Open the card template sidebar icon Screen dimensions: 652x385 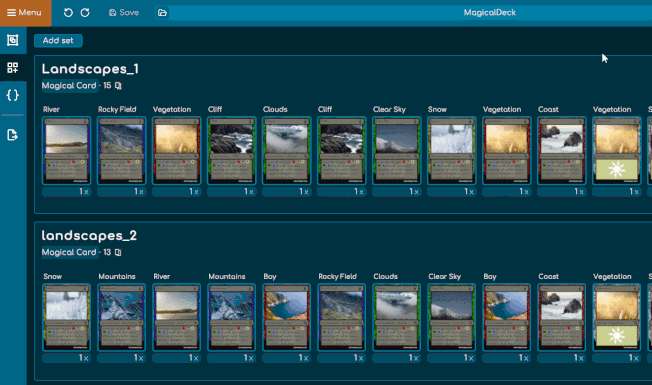[x=12, y=40]
